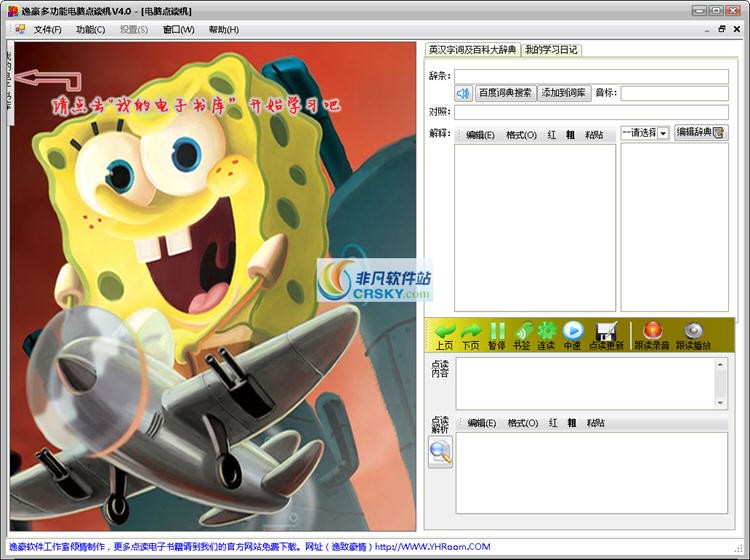
Task: Open the 功能(C) menu
Action: (90, 30)
